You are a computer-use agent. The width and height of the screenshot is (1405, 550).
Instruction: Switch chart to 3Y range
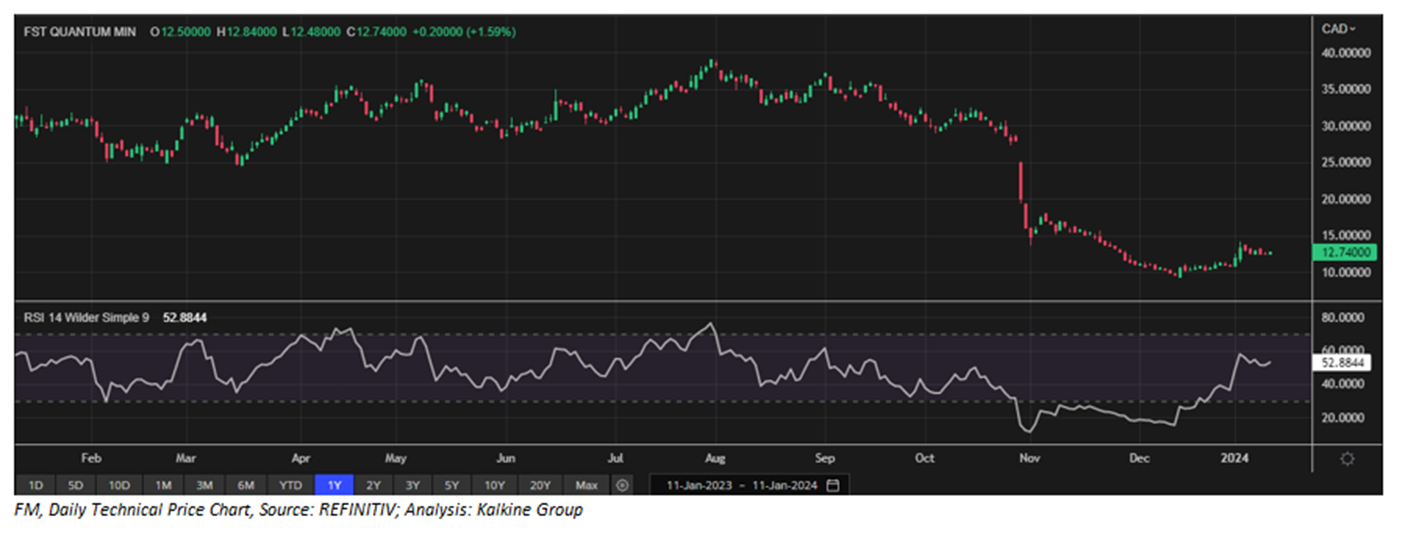point(412,485)
